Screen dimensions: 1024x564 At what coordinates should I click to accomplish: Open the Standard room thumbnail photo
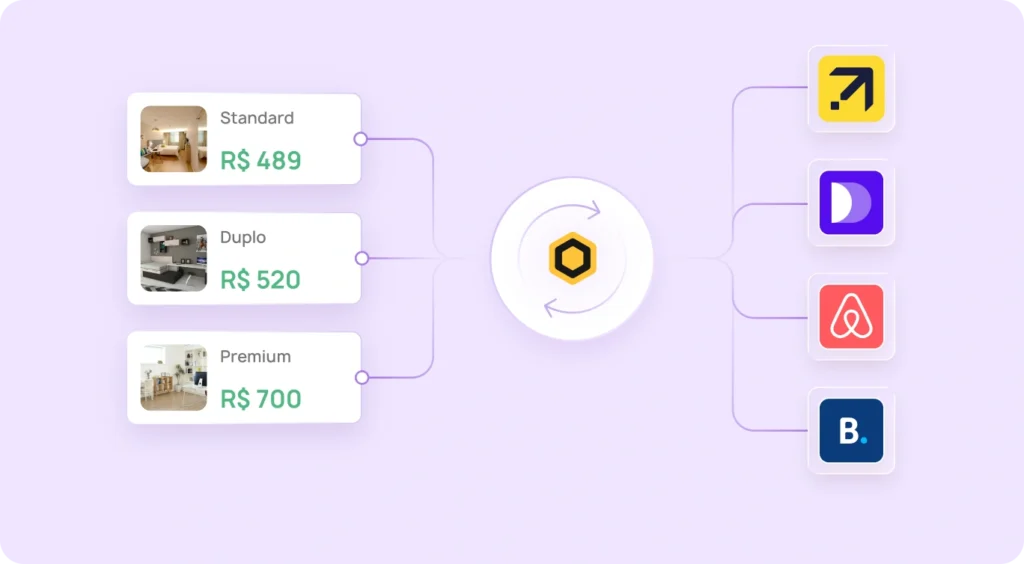coord(174,139)
